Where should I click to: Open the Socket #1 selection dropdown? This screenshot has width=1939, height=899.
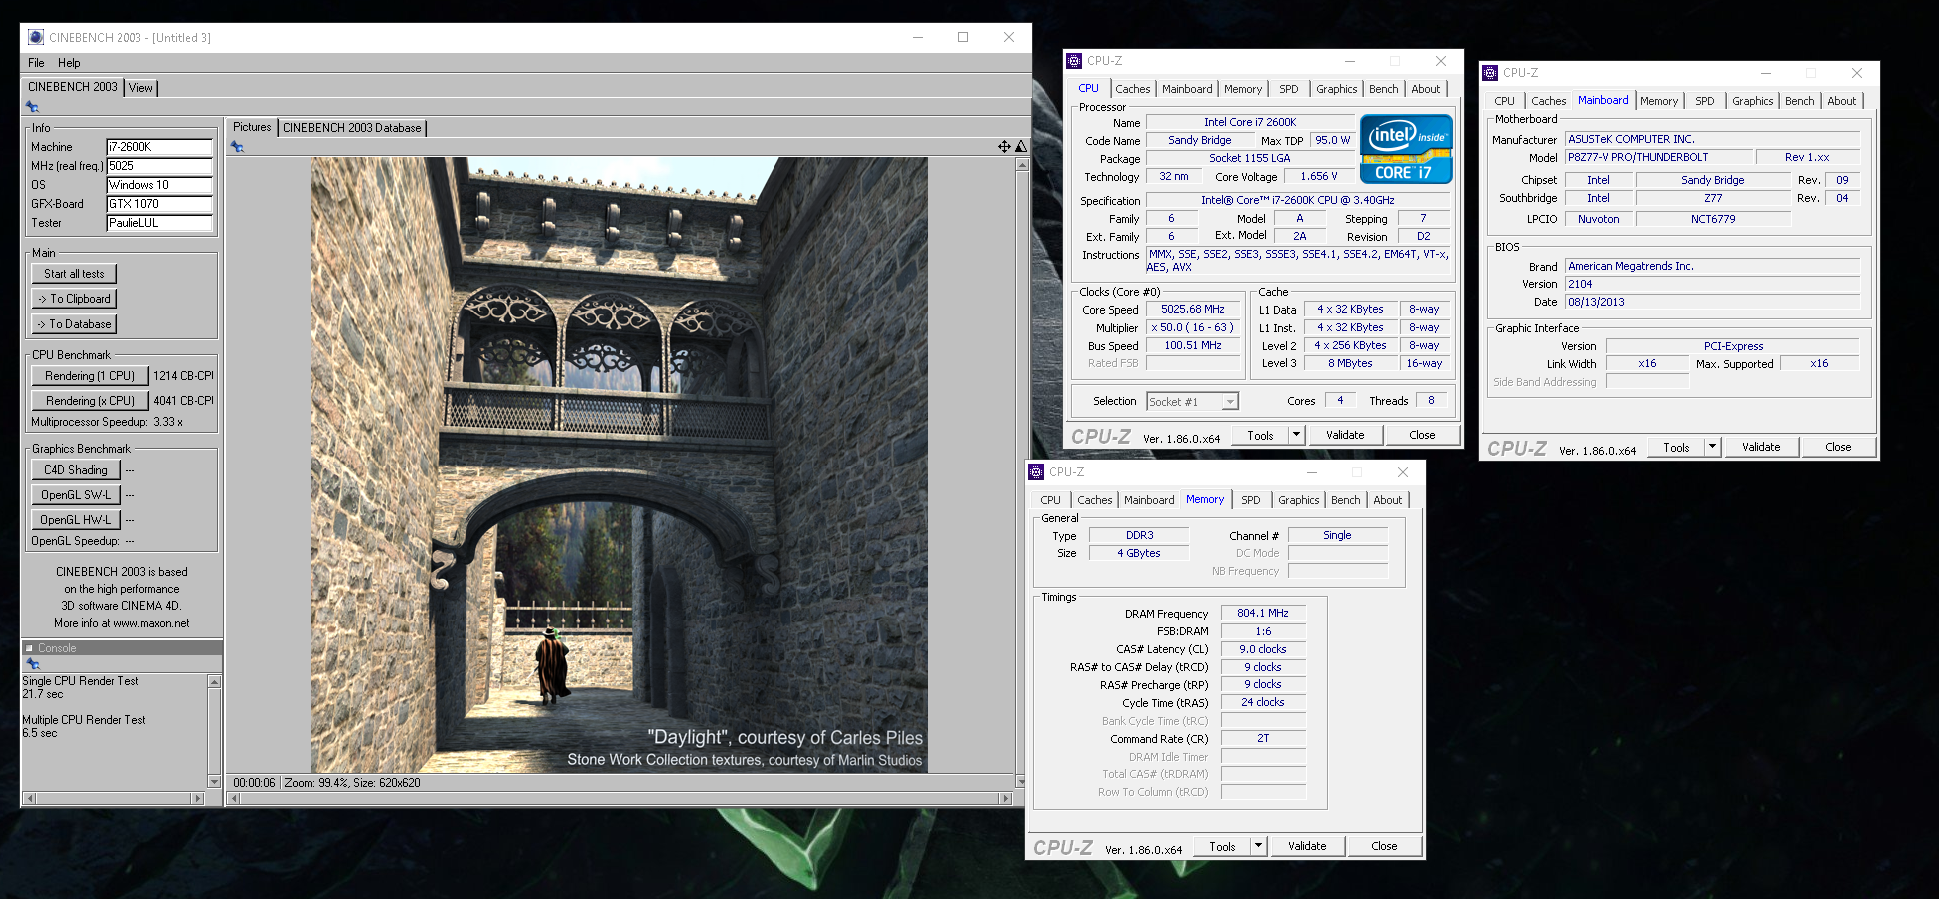[1192, 402]
